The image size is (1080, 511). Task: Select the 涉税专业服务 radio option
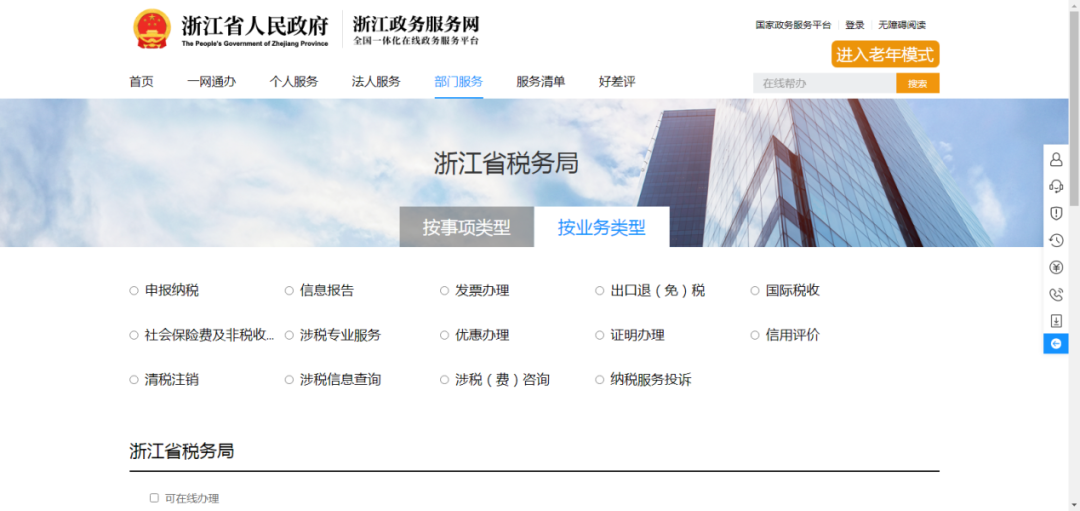tap(289, 335)
